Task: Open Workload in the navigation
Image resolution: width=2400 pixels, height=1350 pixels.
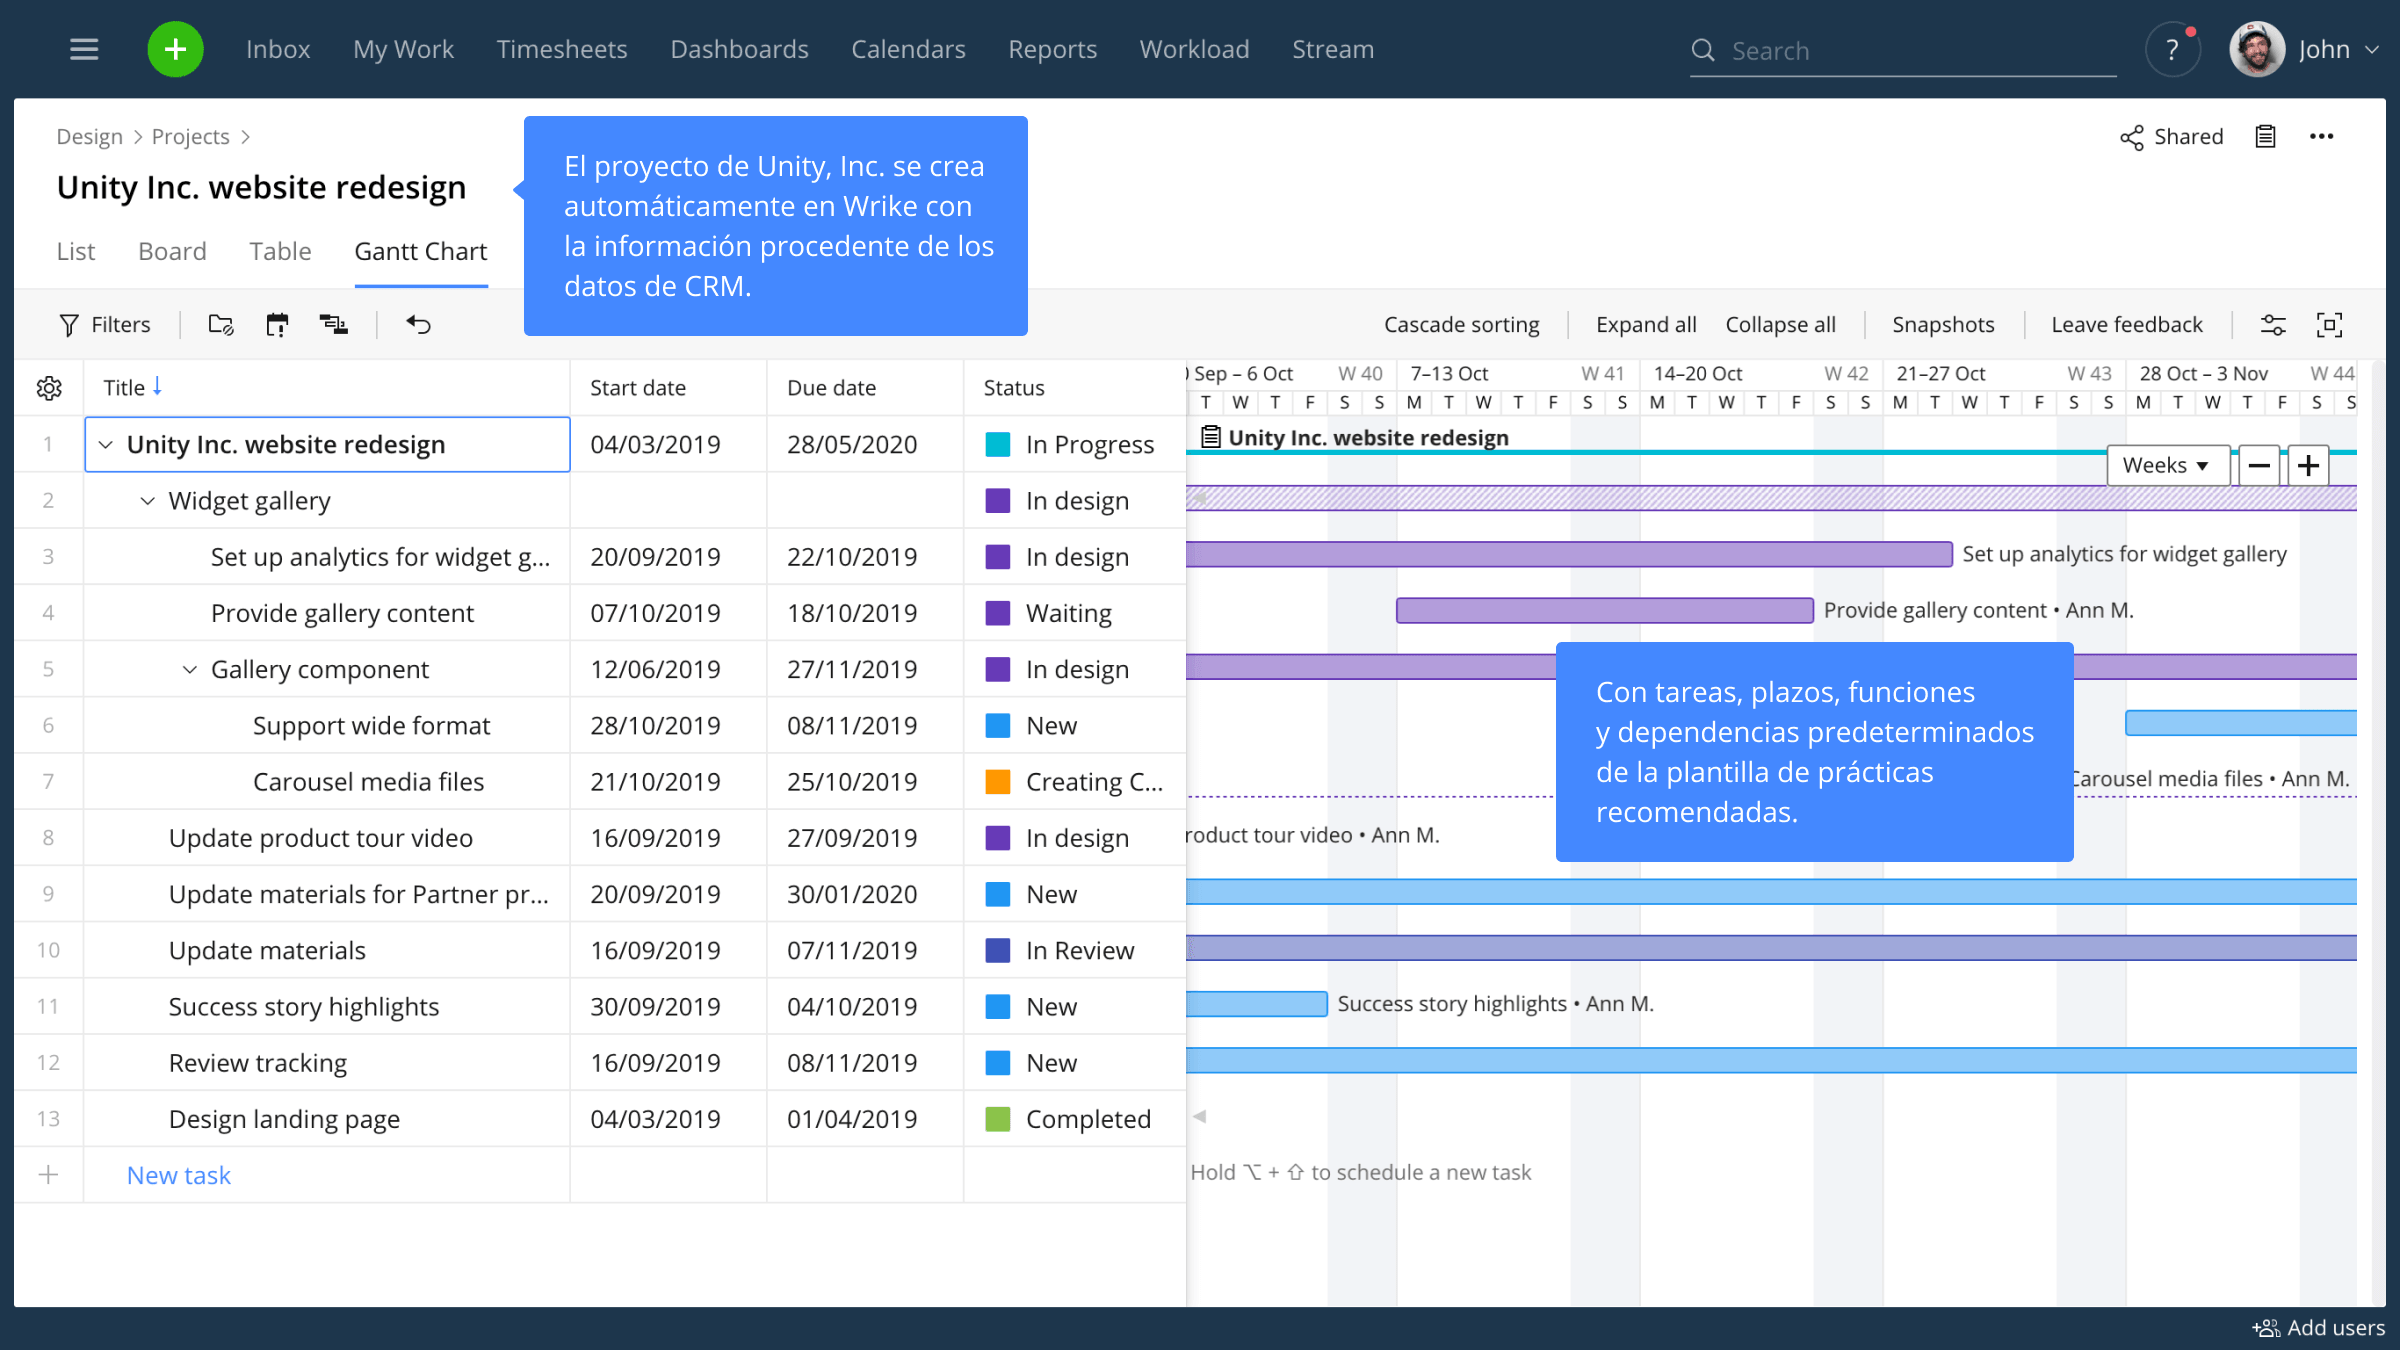Action: 1194,49
